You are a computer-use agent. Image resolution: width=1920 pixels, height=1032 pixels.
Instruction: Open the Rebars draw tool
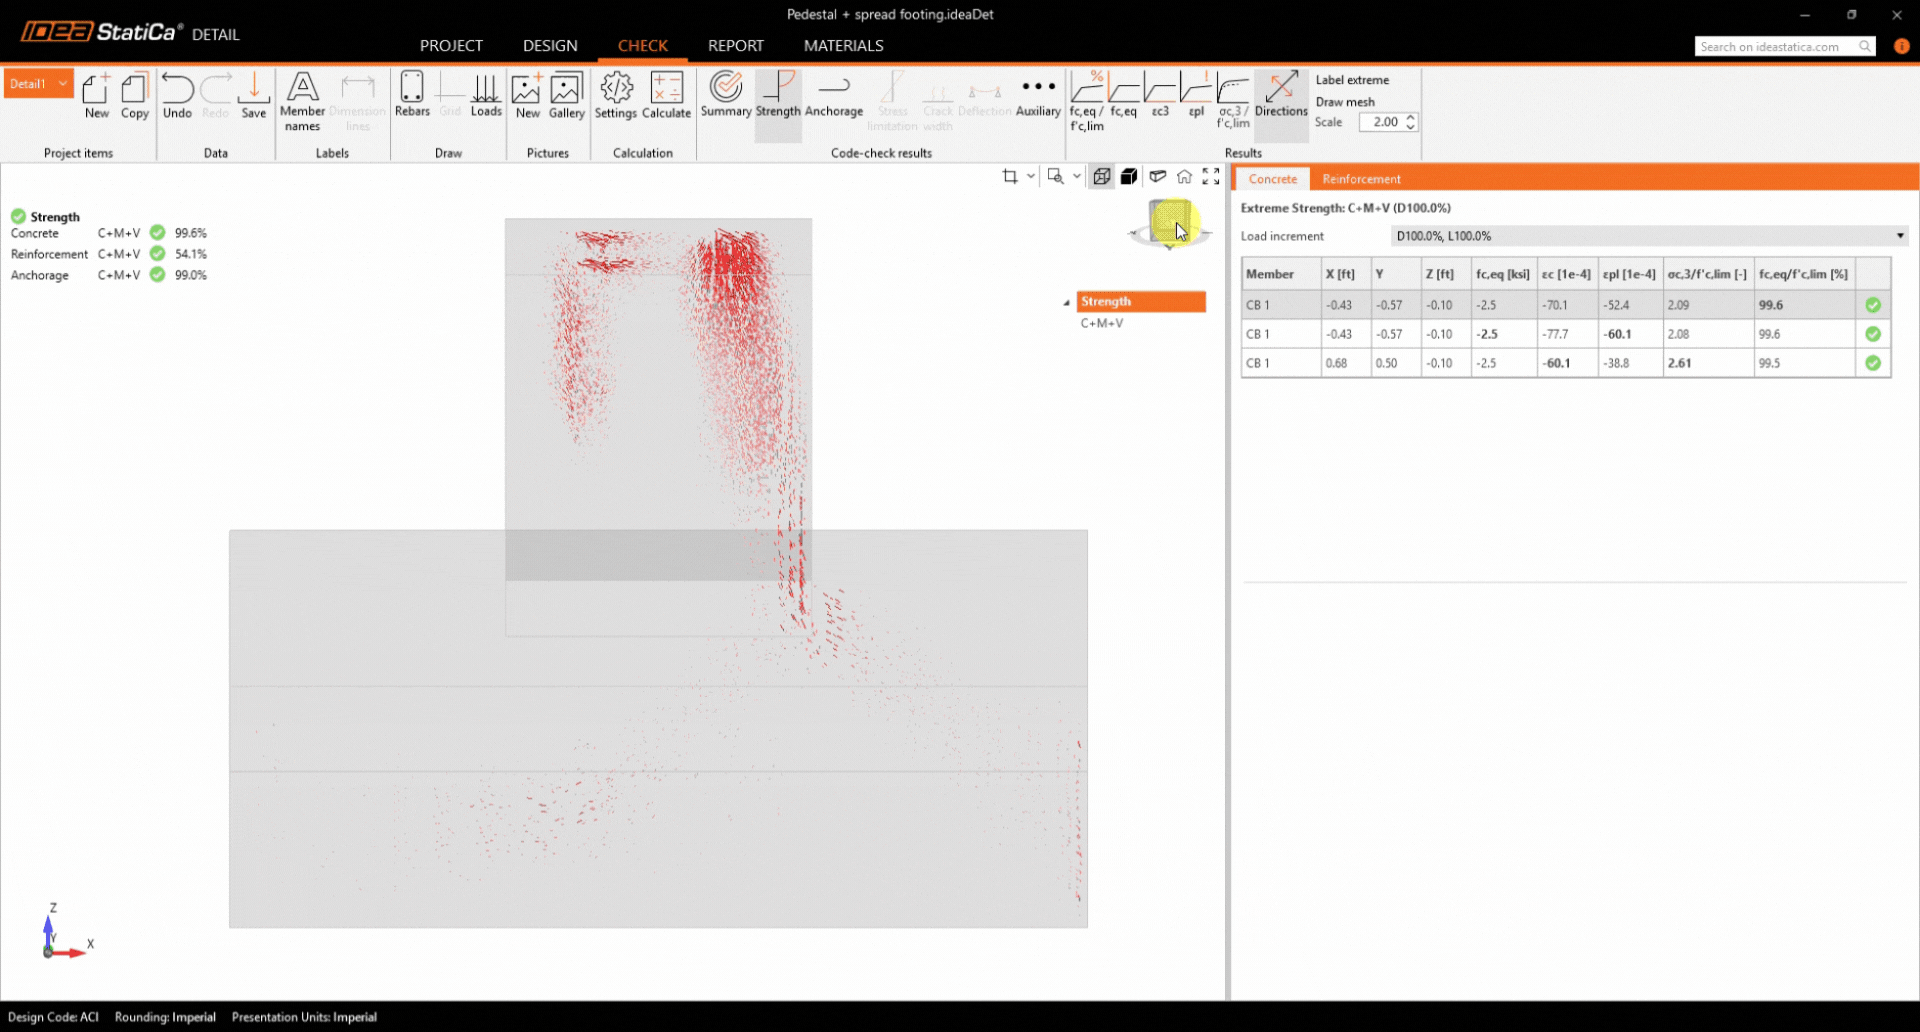pyautogui.click(x=412, y=96)
